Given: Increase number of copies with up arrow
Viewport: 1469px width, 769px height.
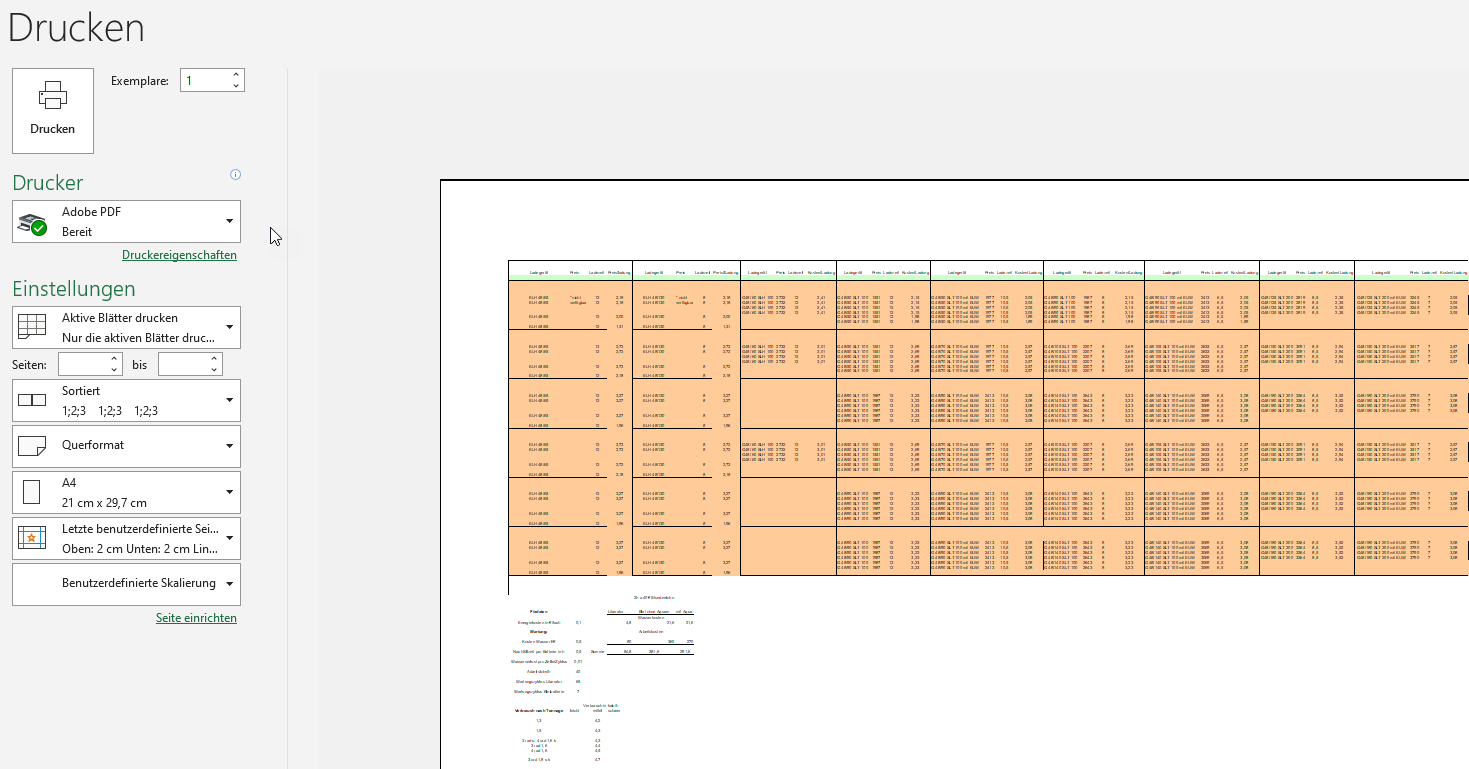Looking at the screenshot, I should tap(236, 75).
